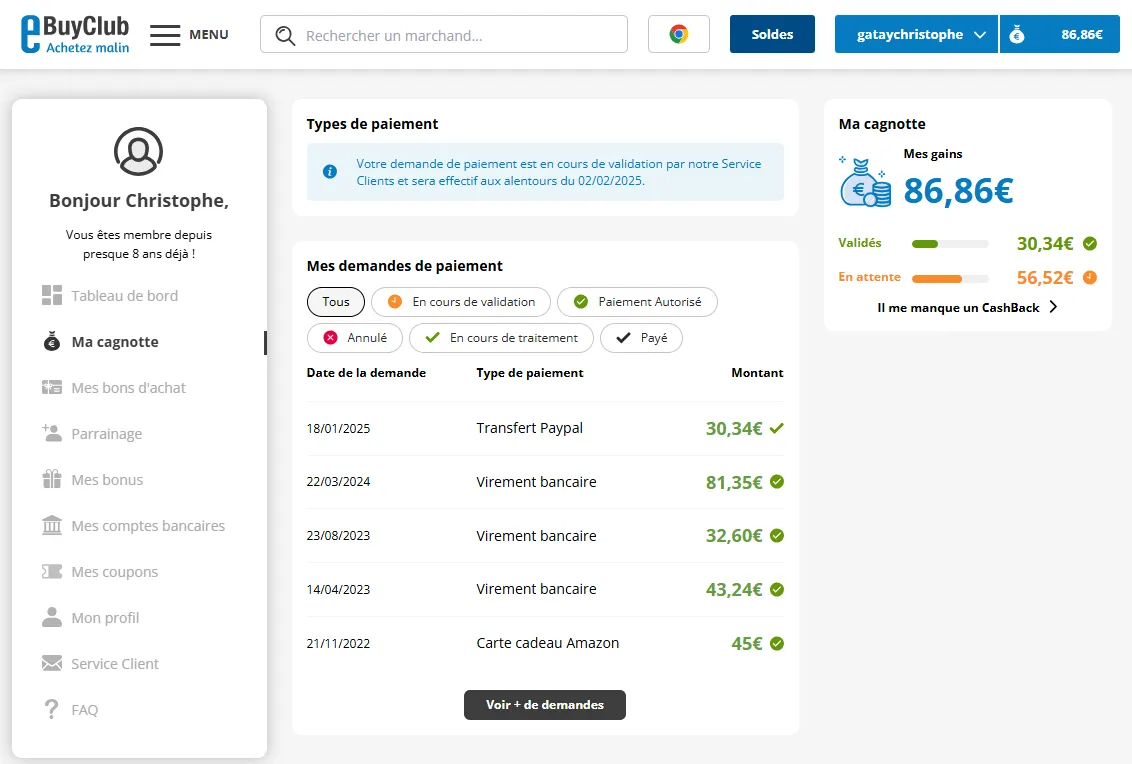Screen dimensions: 1132x764
Task: Click the green check icon beside Validés amount
Action: pyautogui.click(x=1090, y=243)
